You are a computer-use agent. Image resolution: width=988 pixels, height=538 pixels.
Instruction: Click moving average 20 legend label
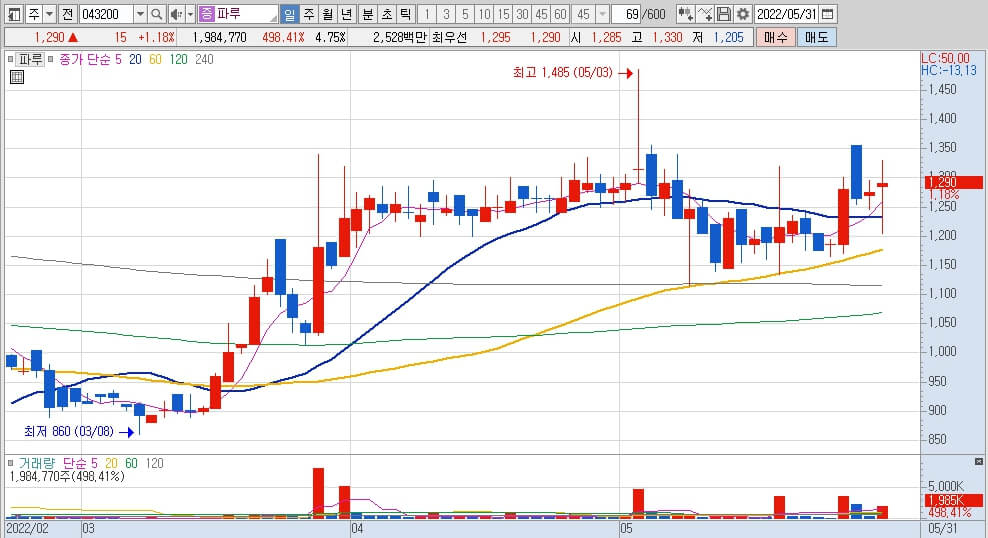click(135, 59)
